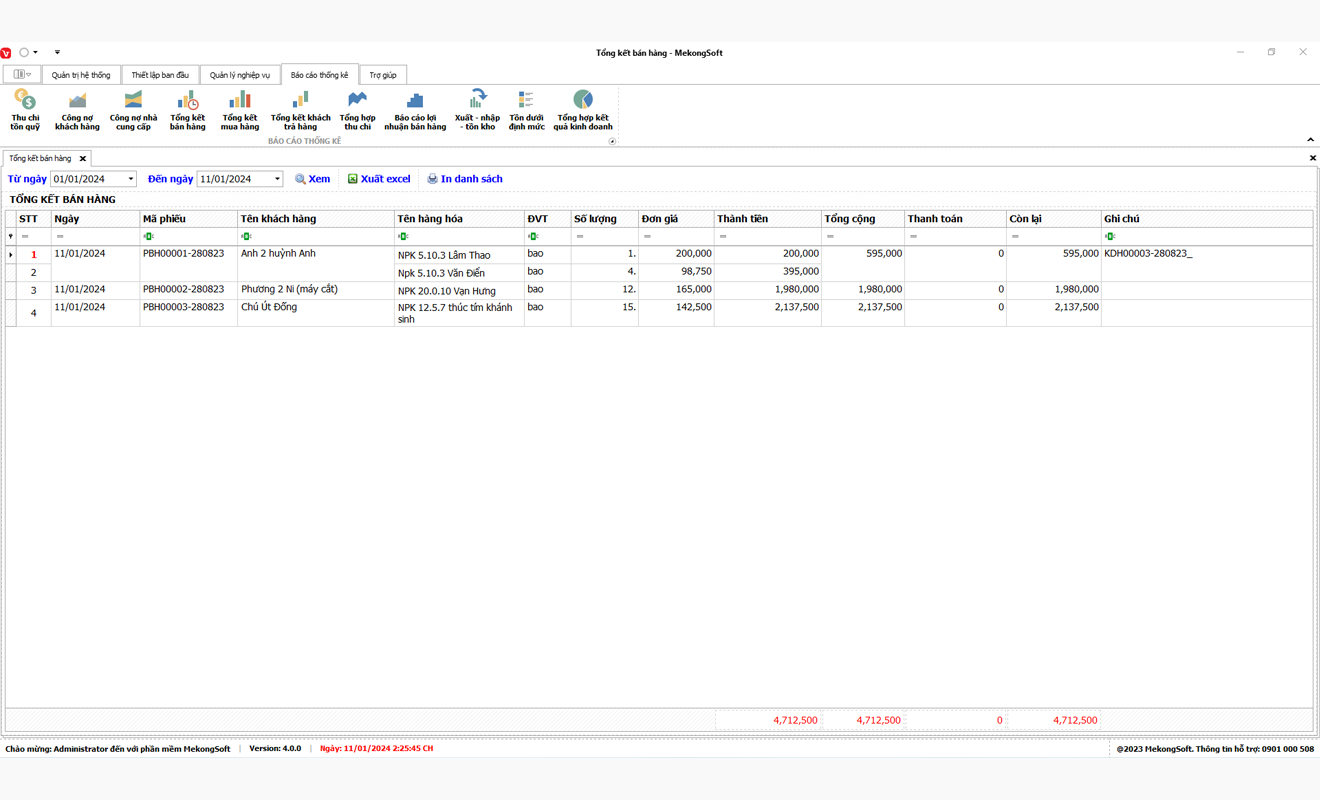Open Công nợ nhà cung cấp report
Image resolution: width=1320 pixels, height=800 pixels.
[x=133, y=110]
